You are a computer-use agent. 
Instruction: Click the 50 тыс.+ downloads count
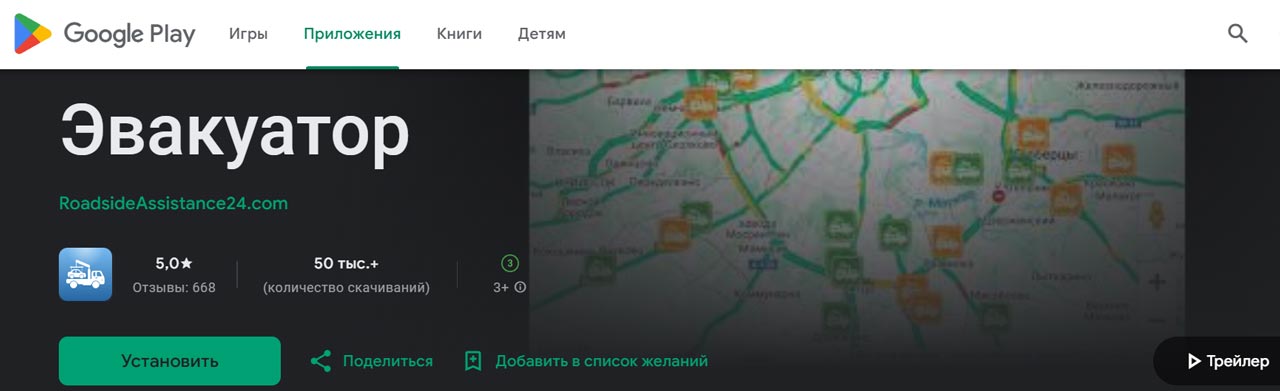(x=346, y=264)
